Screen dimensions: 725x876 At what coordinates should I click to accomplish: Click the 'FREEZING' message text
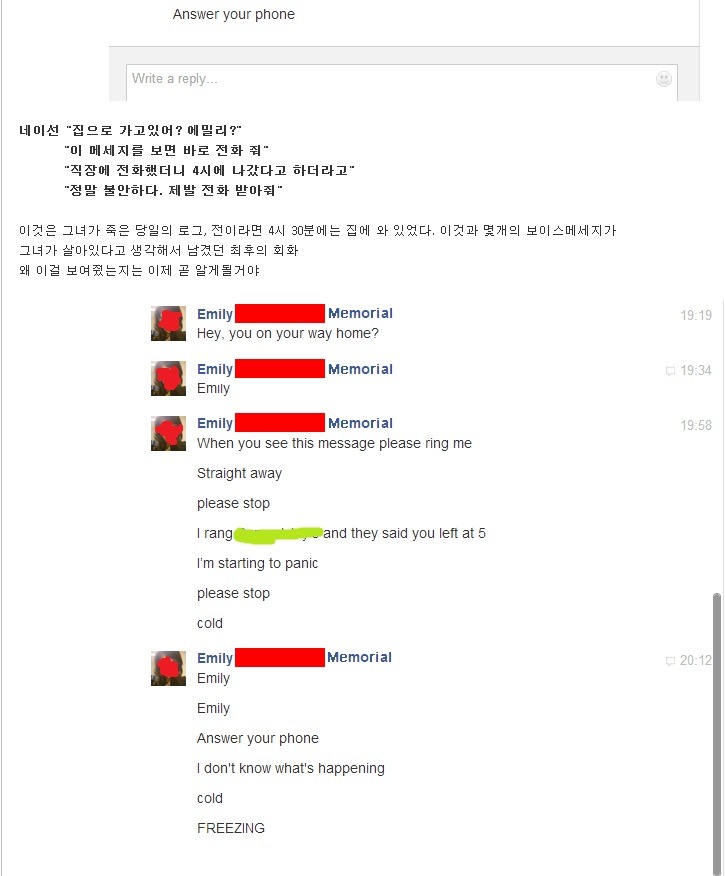point(231,828)
